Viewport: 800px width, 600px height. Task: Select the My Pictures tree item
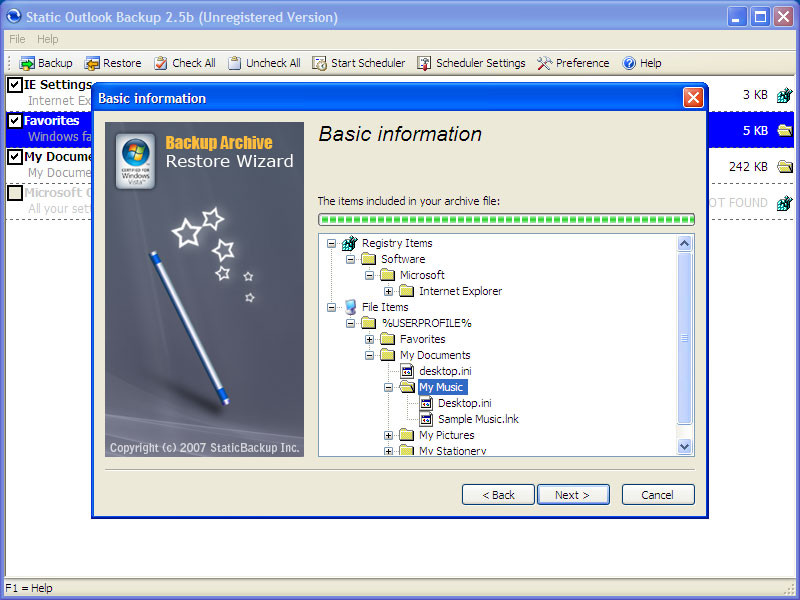tap(446, 435)
